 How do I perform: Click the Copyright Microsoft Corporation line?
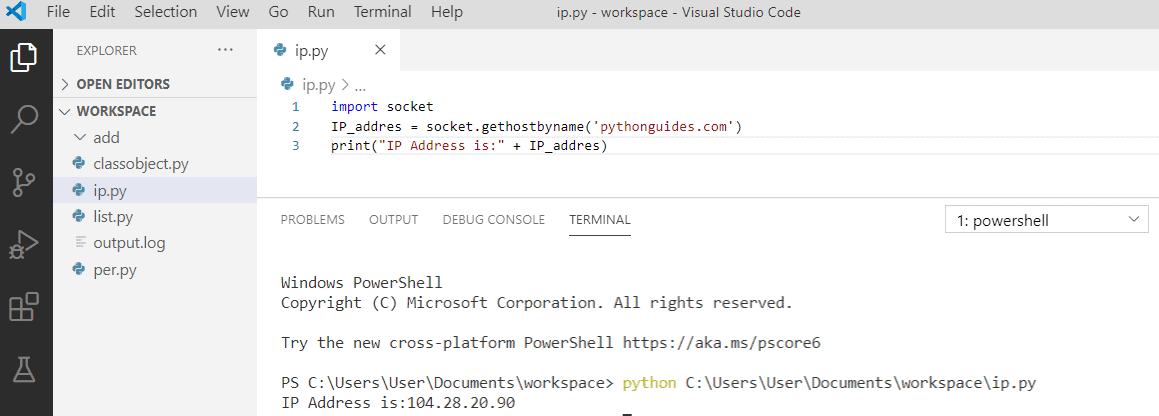(x=537, y=303)
